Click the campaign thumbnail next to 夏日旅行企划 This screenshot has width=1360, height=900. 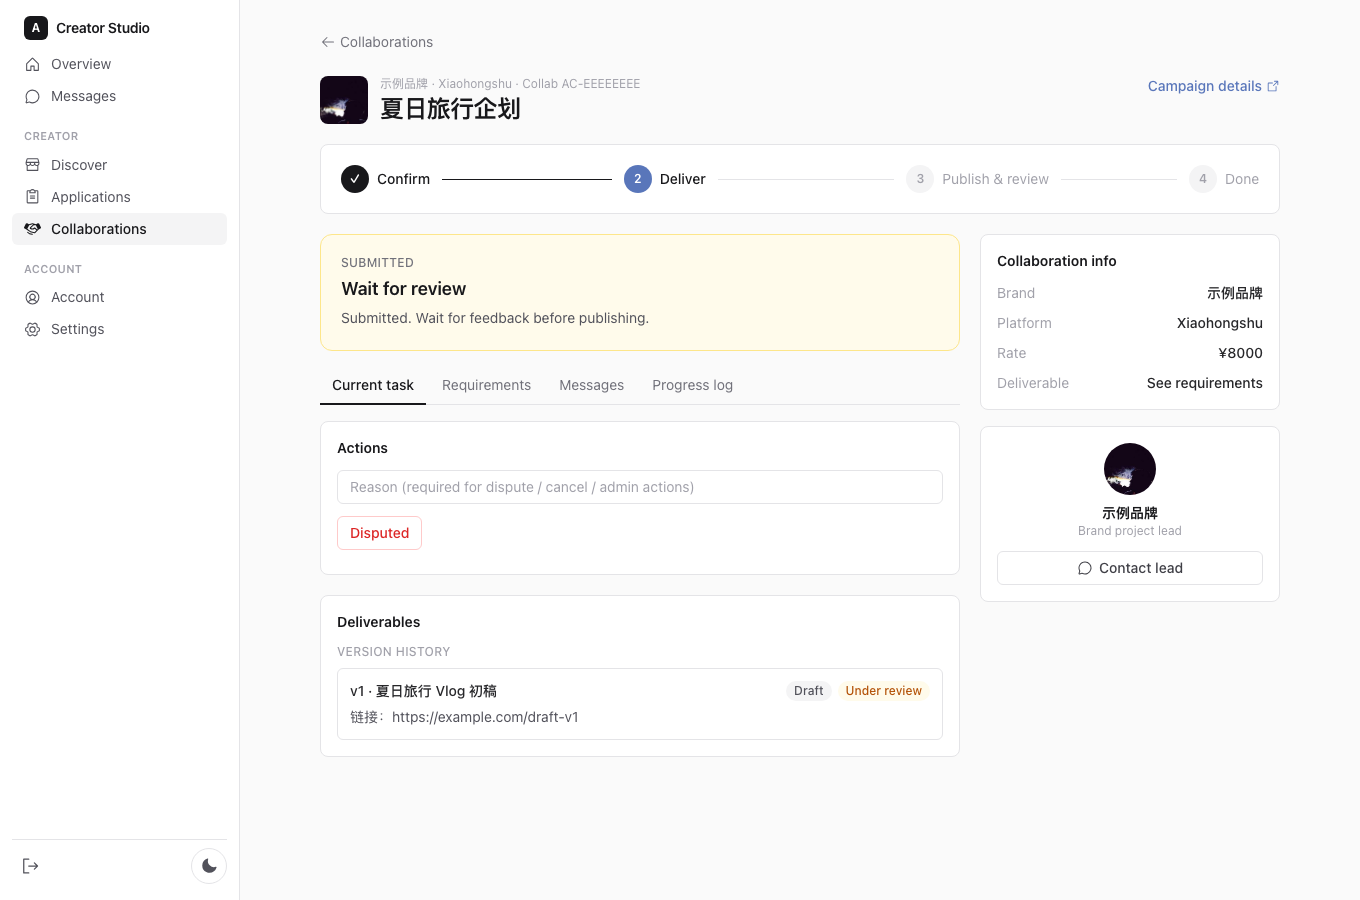click(344, 100)
